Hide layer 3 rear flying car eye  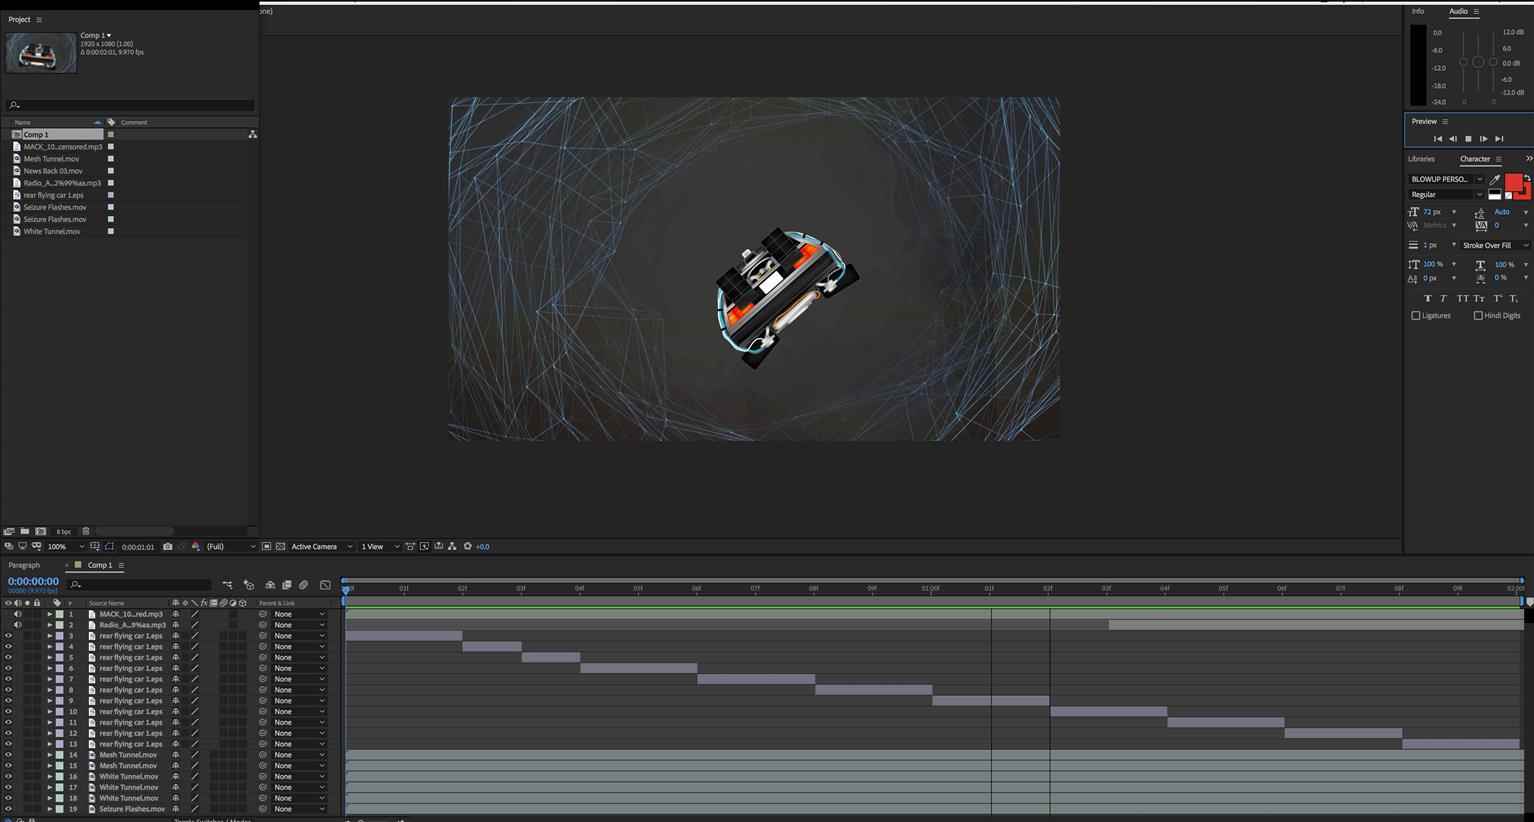click(8, 636)
